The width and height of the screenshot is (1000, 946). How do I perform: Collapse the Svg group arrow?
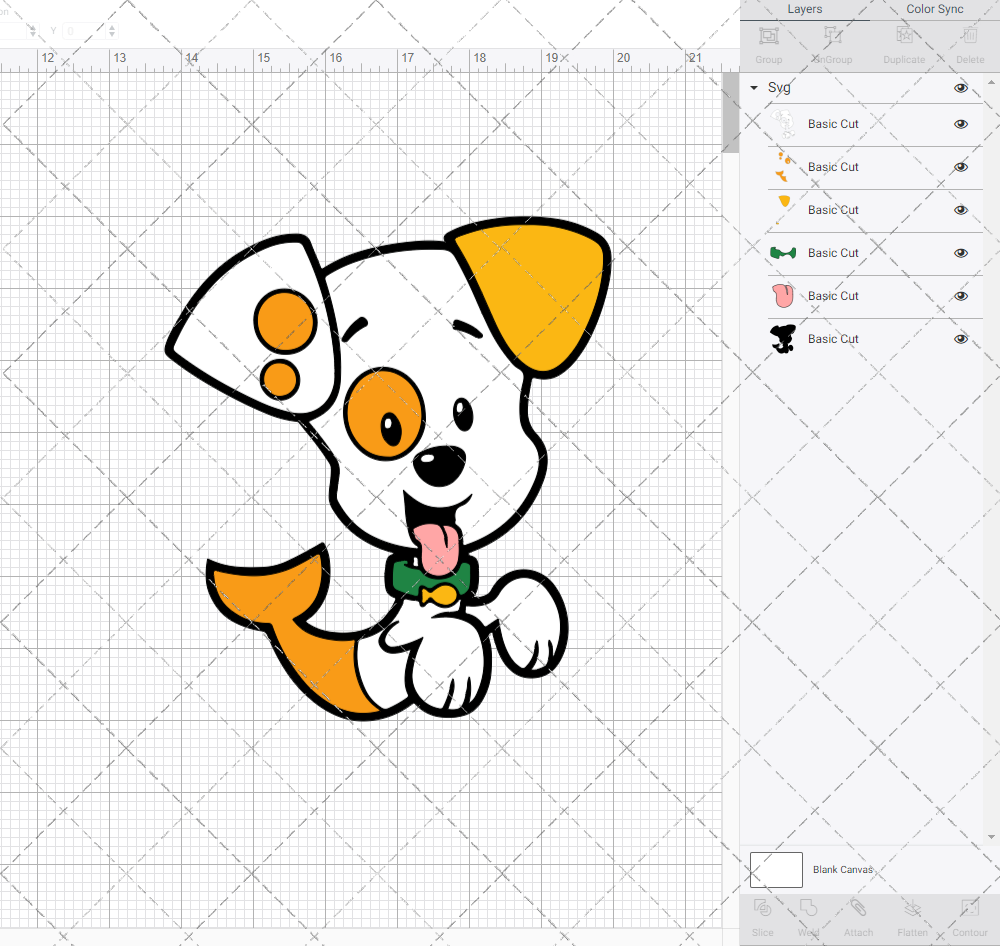(x=754, y=87)
